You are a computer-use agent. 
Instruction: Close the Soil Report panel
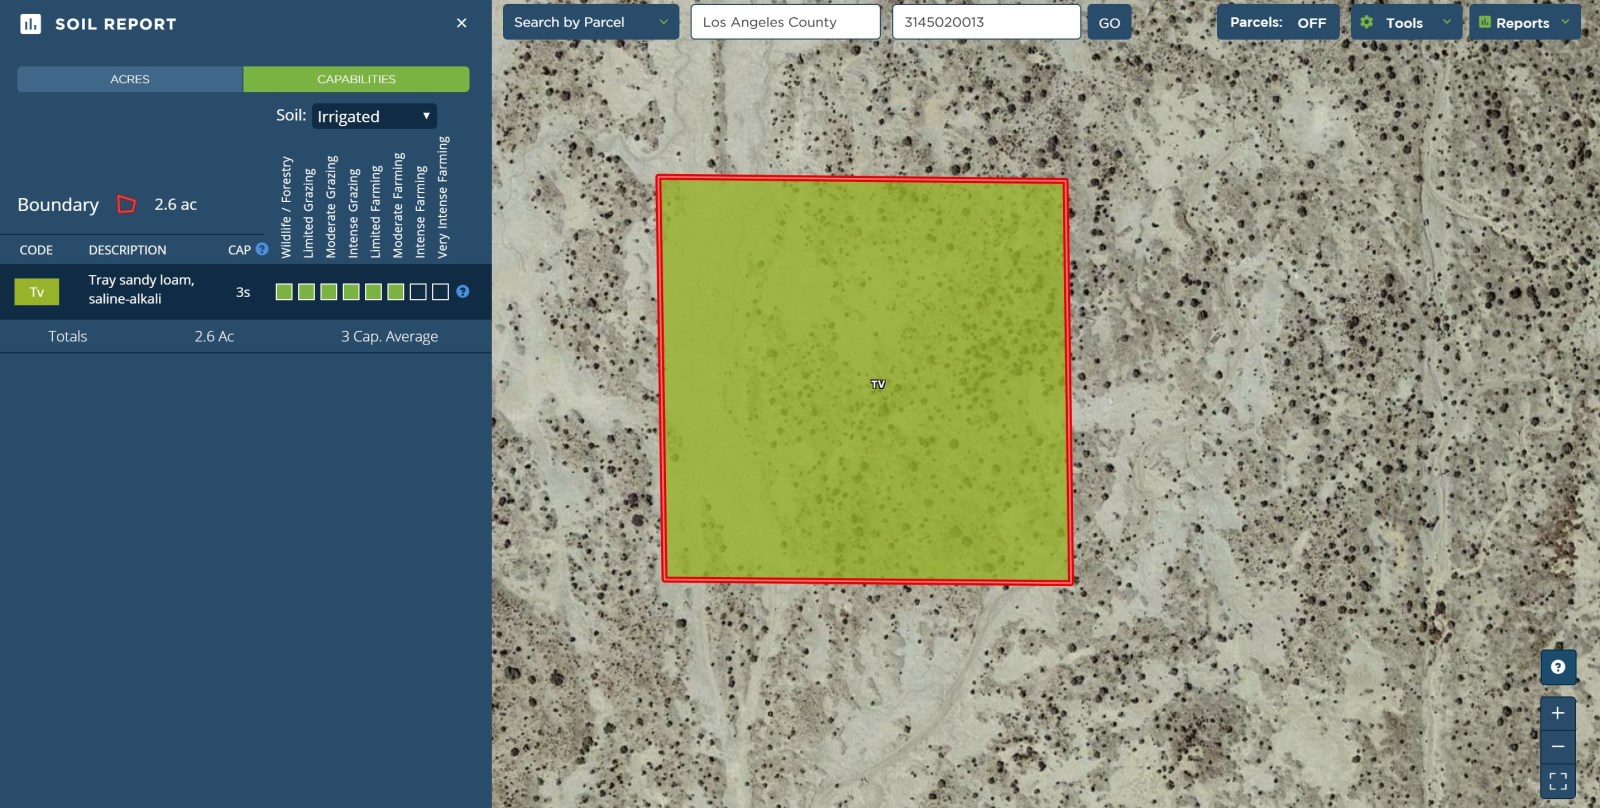coord(461,23)
